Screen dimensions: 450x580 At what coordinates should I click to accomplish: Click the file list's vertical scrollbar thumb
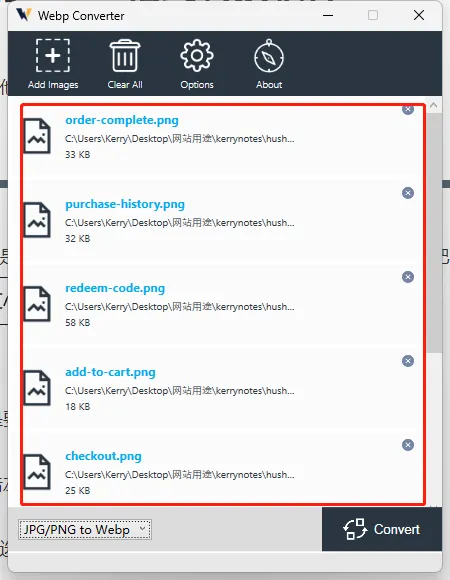click(434, 233)
